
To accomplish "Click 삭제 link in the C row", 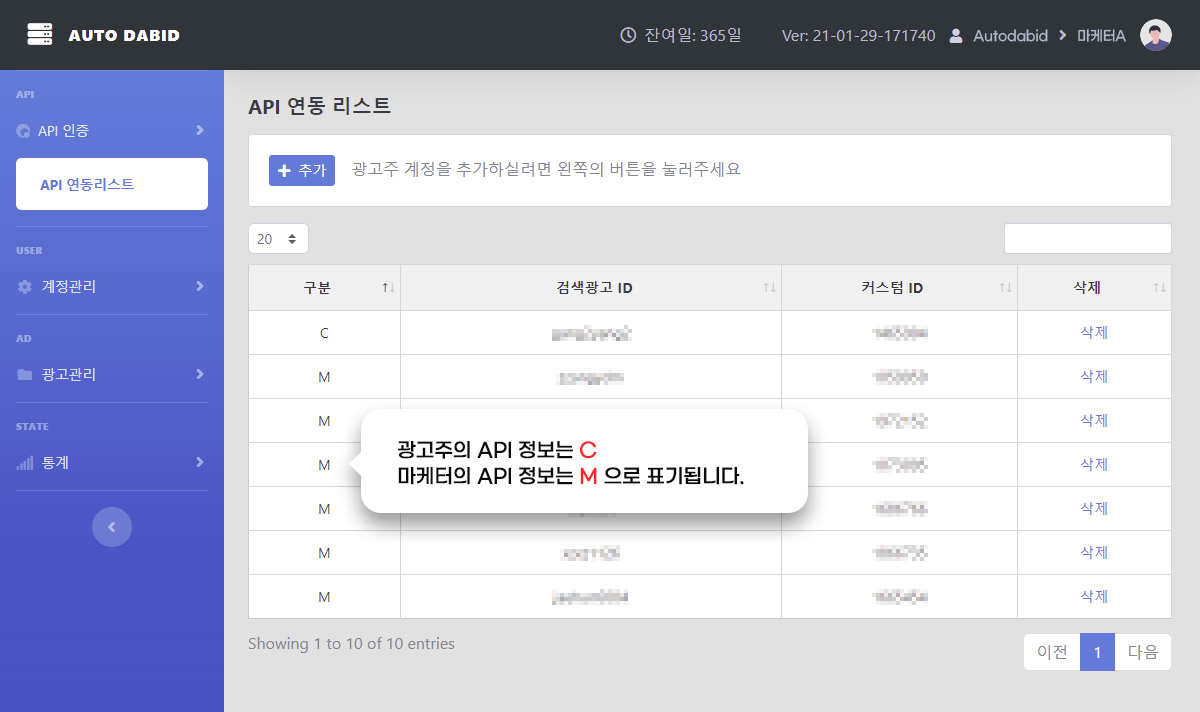I will click(x=1094, y=333).
